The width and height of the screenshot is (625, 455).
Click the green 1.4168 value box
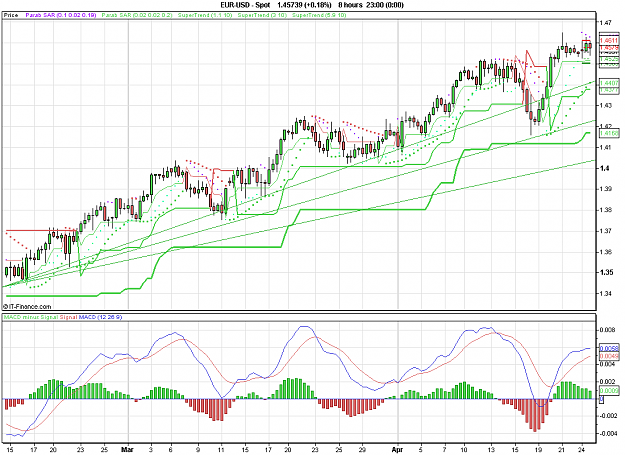point(609,133)
